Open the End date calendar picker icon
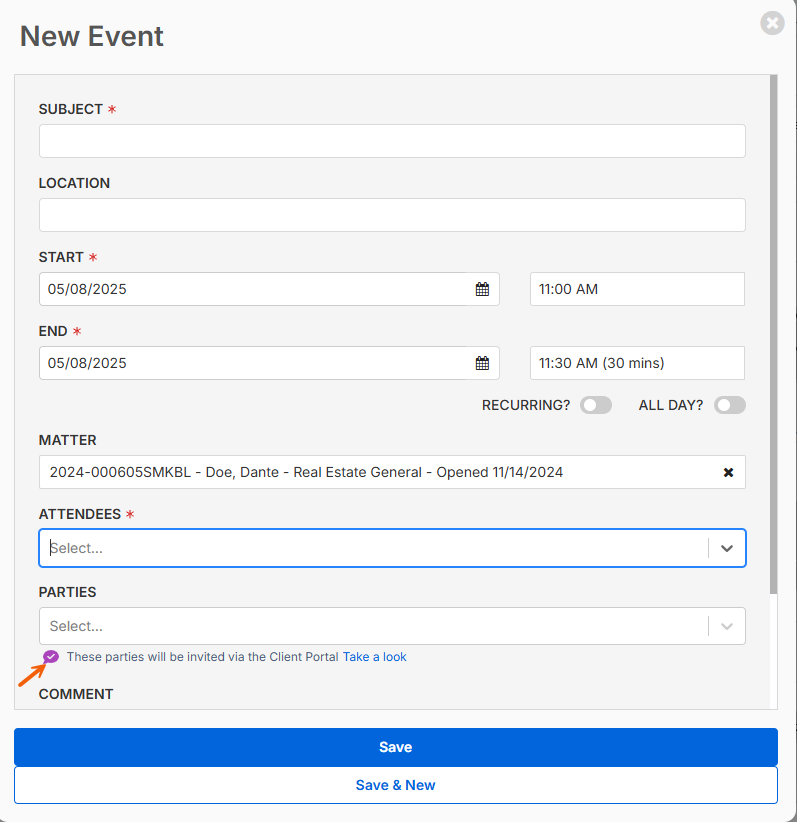This screenshot has width=797, height=822. (x=482, y=363)
